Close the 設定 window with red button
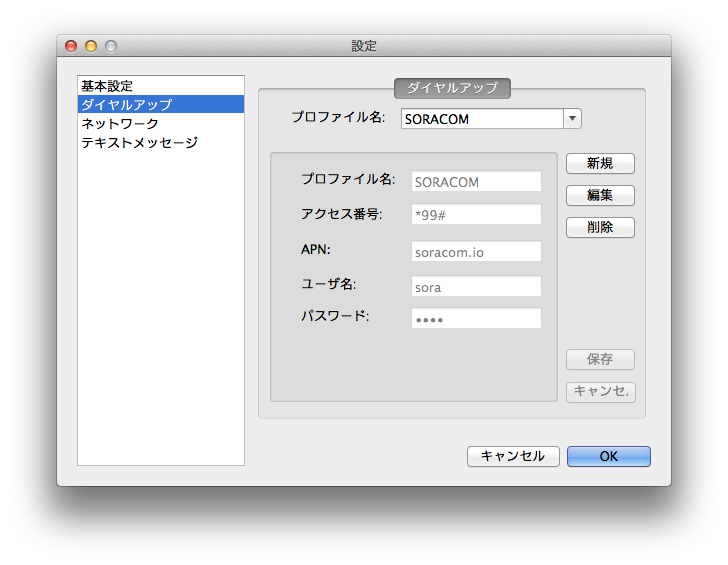Viewport: 728px width, 565px height. (71, 46)
